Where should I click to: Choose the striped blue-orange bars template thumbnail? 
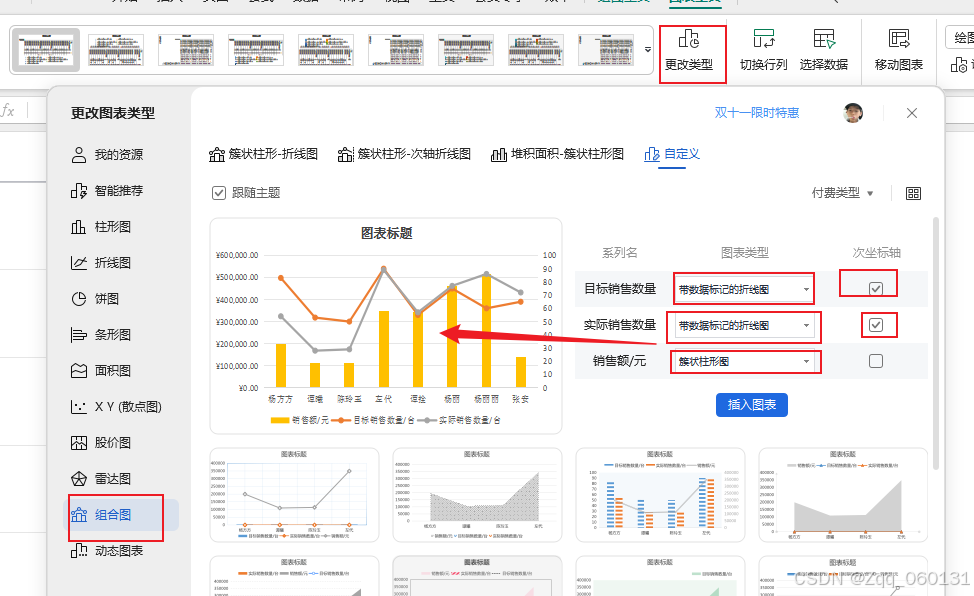[x=660, y=495]
